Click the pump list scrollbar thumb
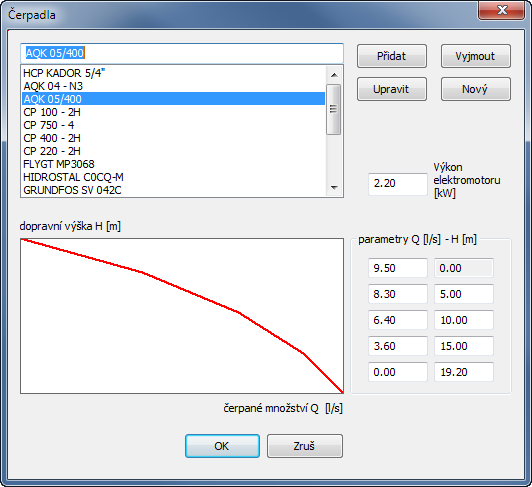Screen dimensions: 532x487 tap(334, 109)
